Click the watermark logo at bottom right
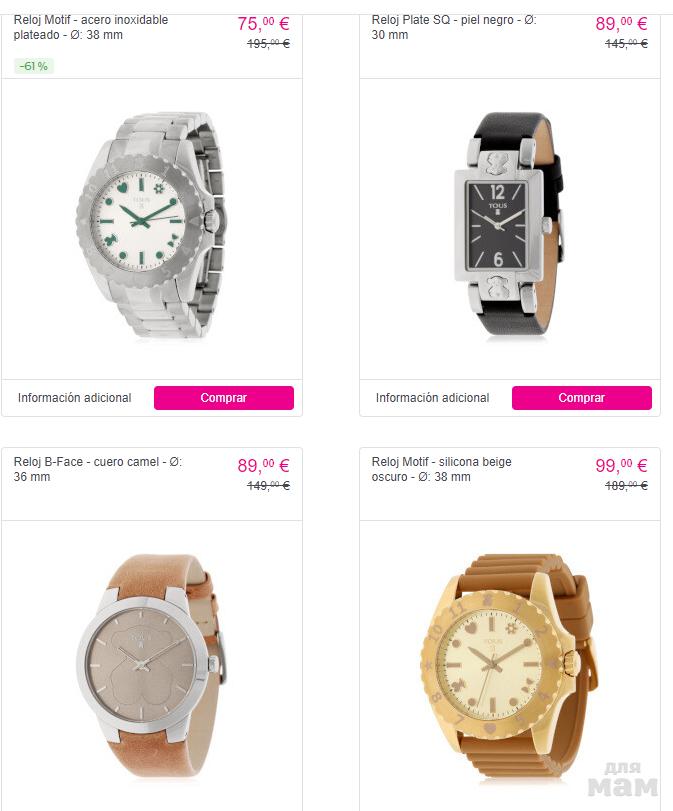The image size is (673, 811). pos(623,779)
